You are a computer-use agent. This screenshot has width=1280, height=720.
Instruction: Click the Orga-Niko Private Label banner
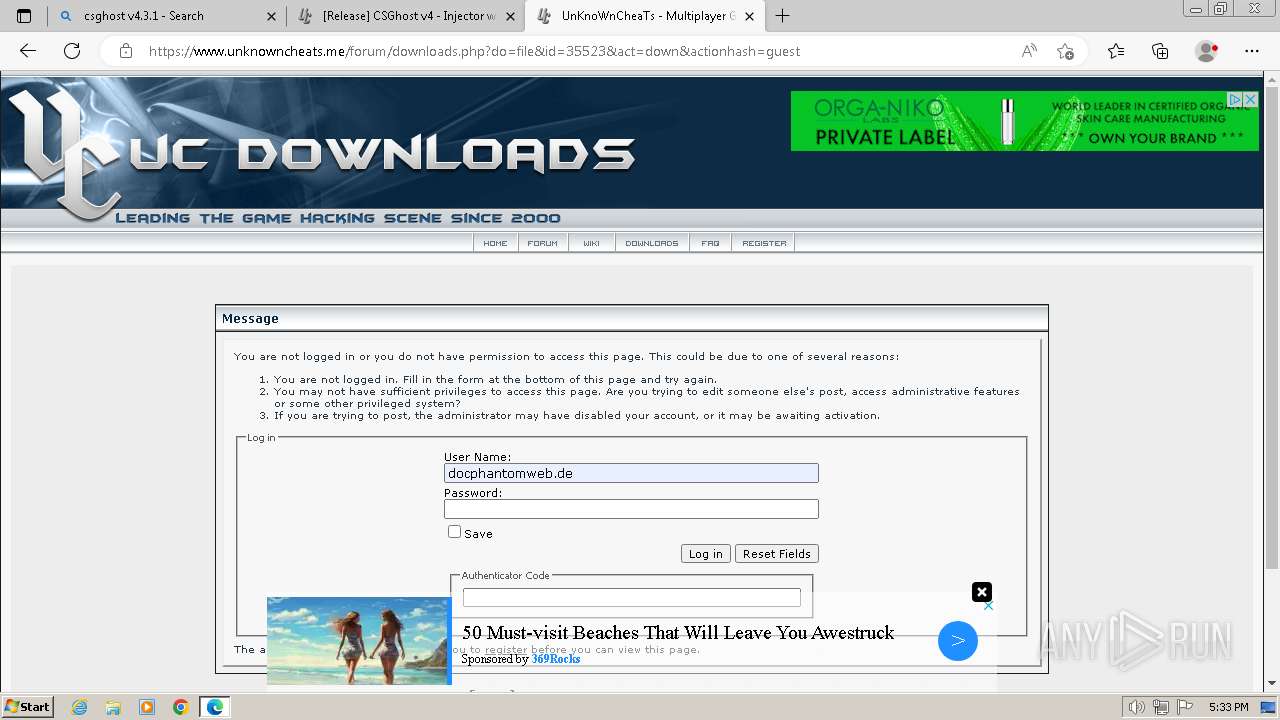[1025, 121]
